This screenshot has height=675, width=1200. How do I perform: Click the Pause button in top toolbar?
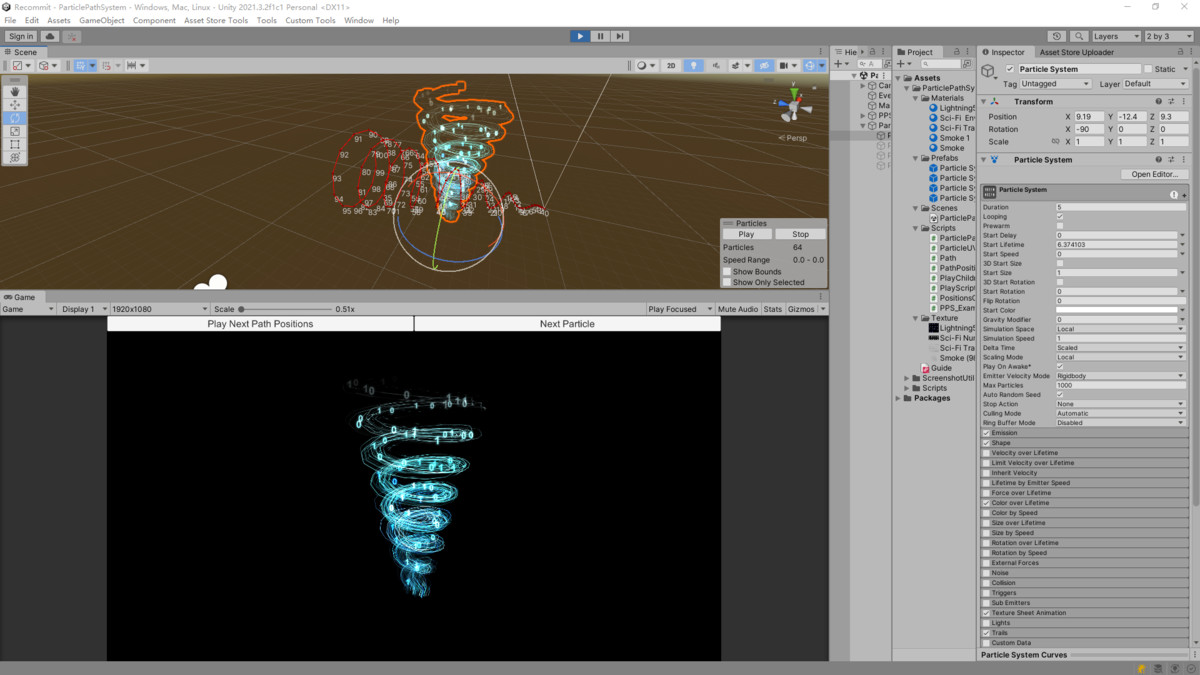click(x=600, y=36)
